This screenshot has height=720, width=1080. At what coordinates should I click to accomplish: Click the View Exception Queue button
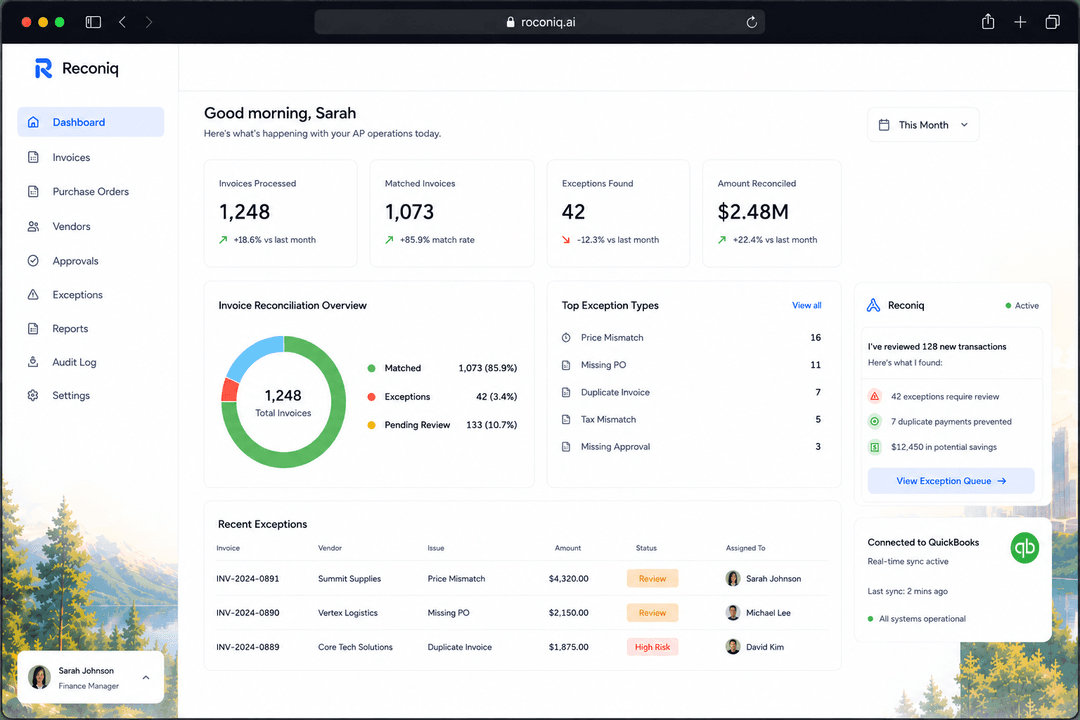coord(951,481)
